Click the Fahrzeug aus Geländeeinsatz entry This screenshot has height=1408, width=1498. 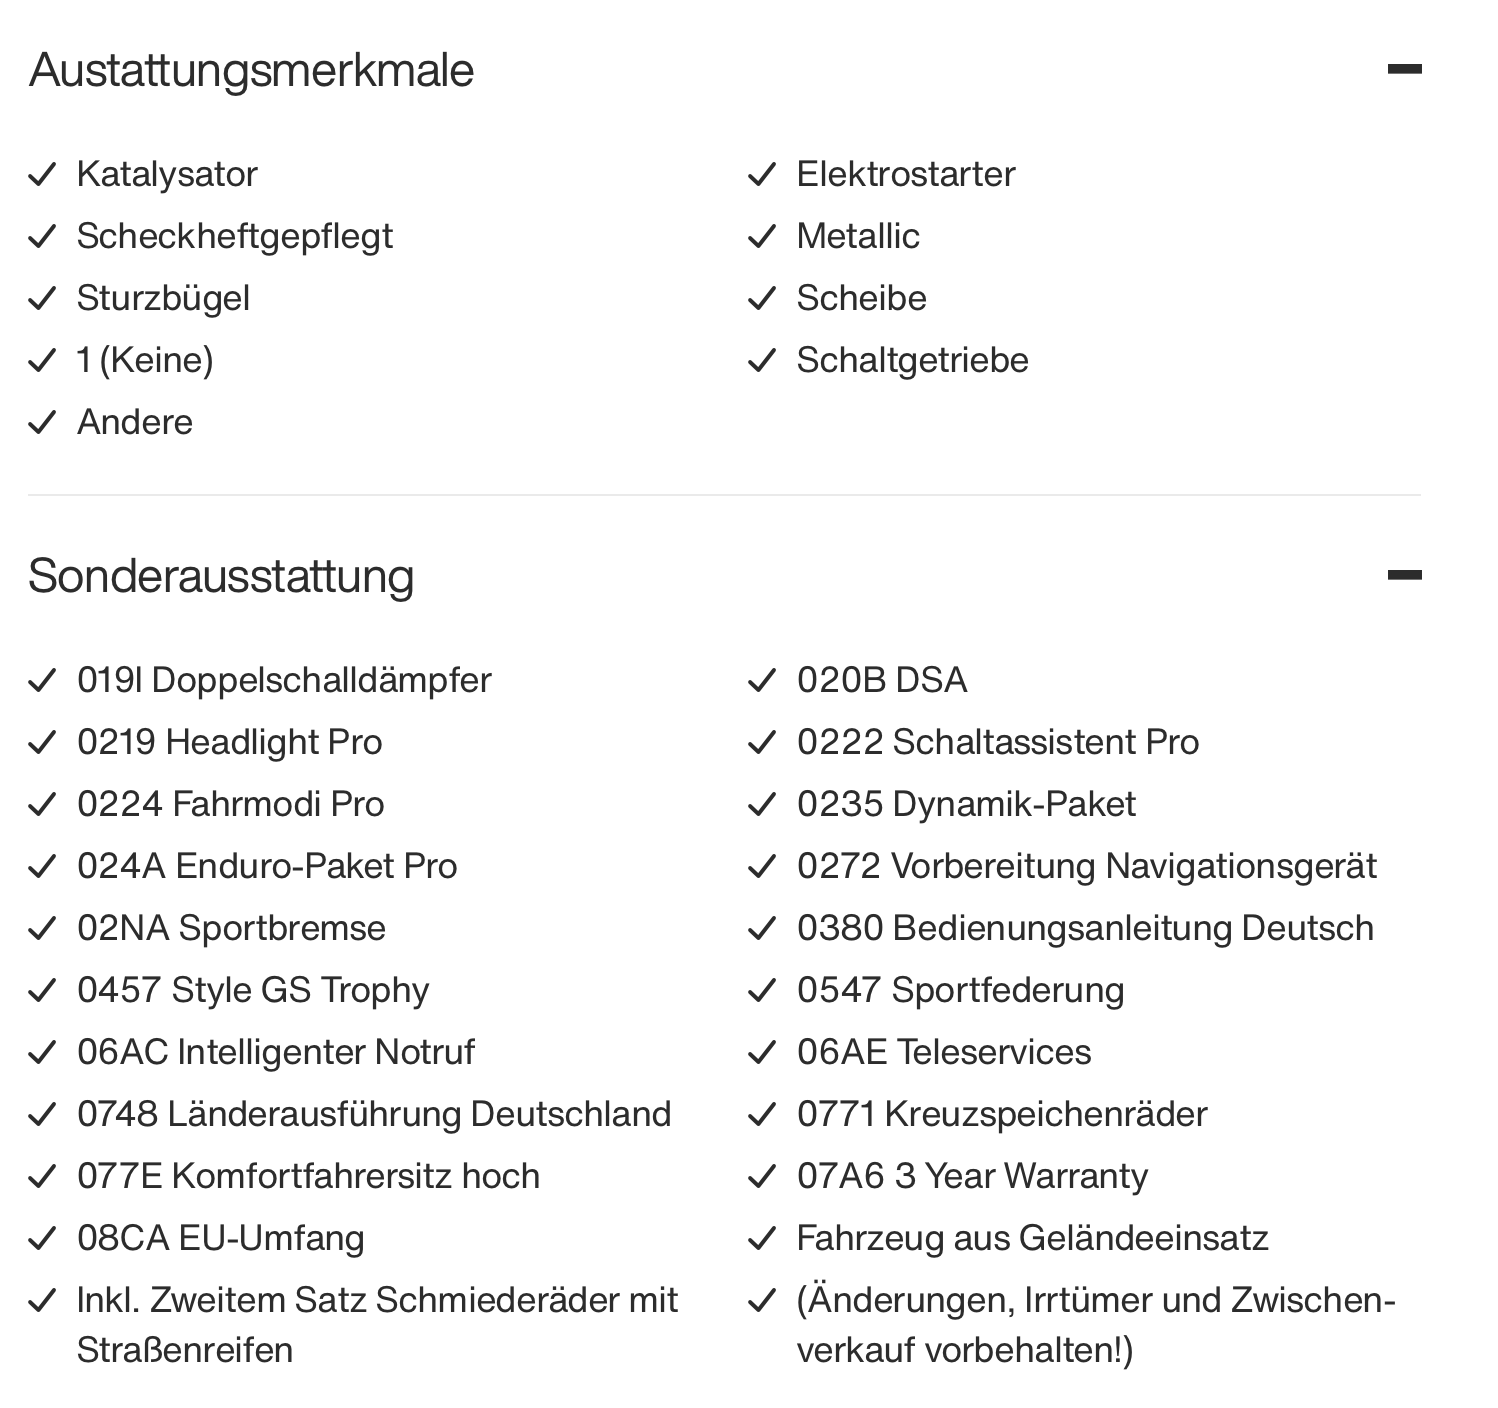[x=1032, y=1238]
